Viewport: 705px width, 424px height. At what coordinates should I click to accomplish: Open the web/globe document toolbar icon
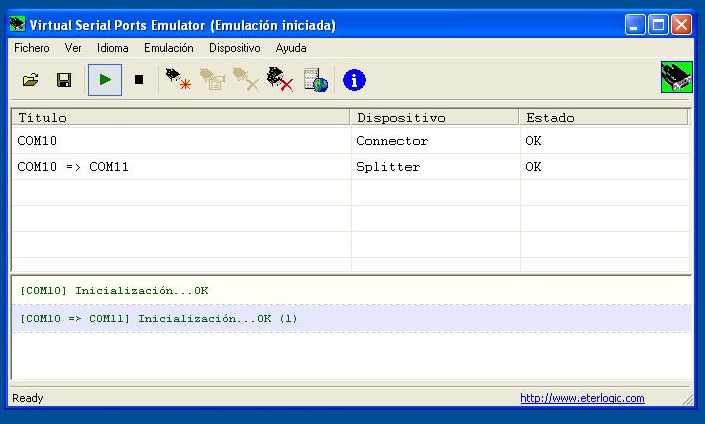pyautogui.click(x=316, y=80)
